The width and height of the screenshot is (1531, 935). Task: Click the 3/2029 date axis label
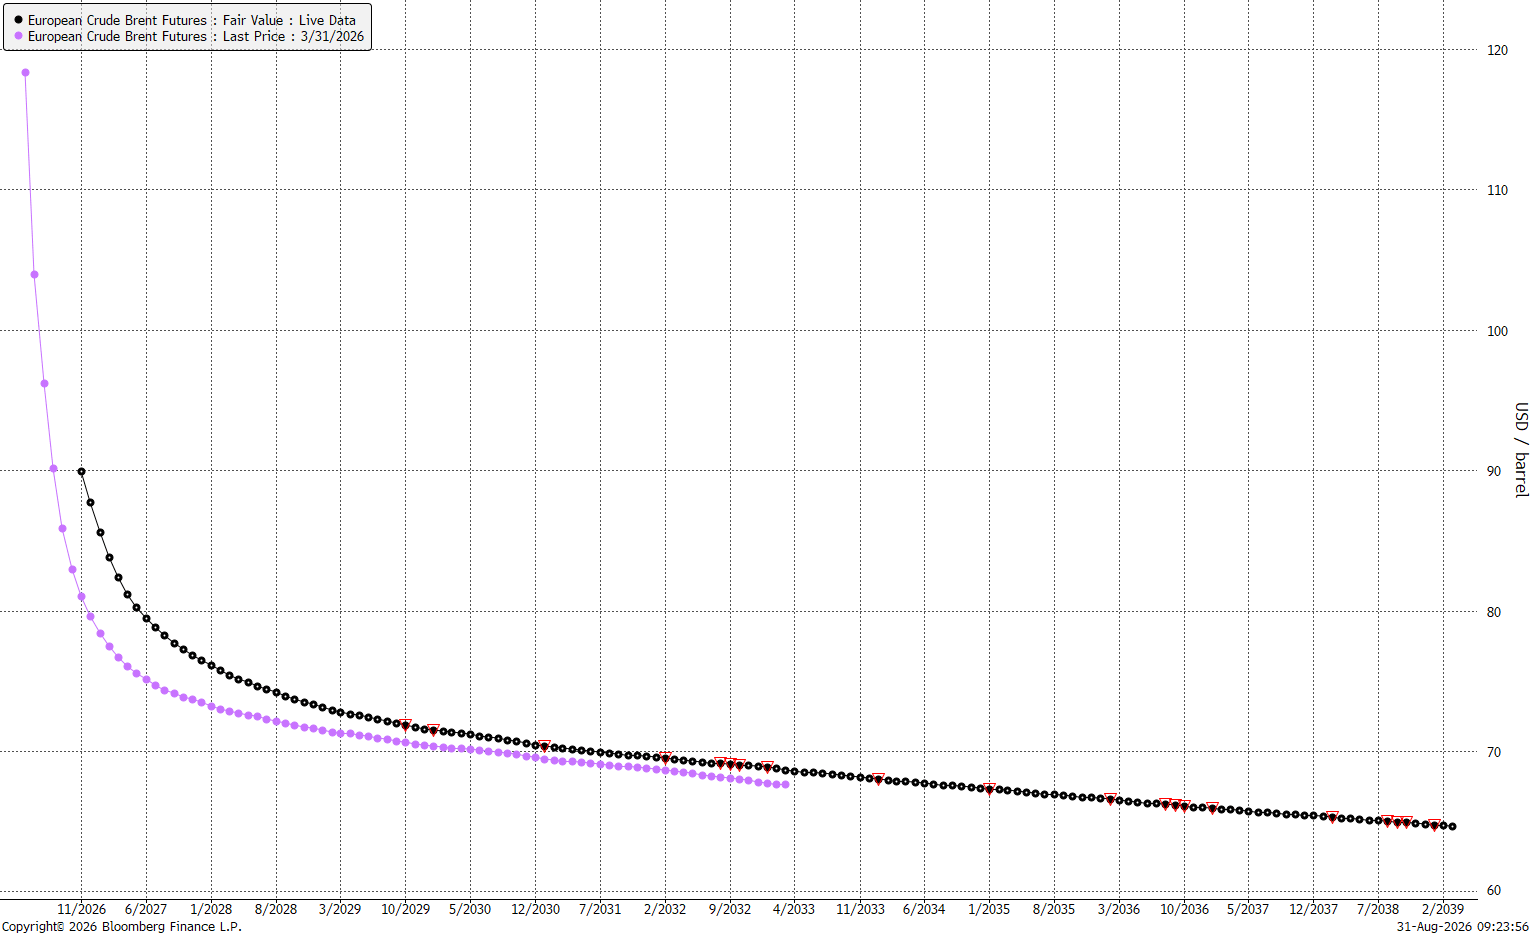click(x=340, y=909)
